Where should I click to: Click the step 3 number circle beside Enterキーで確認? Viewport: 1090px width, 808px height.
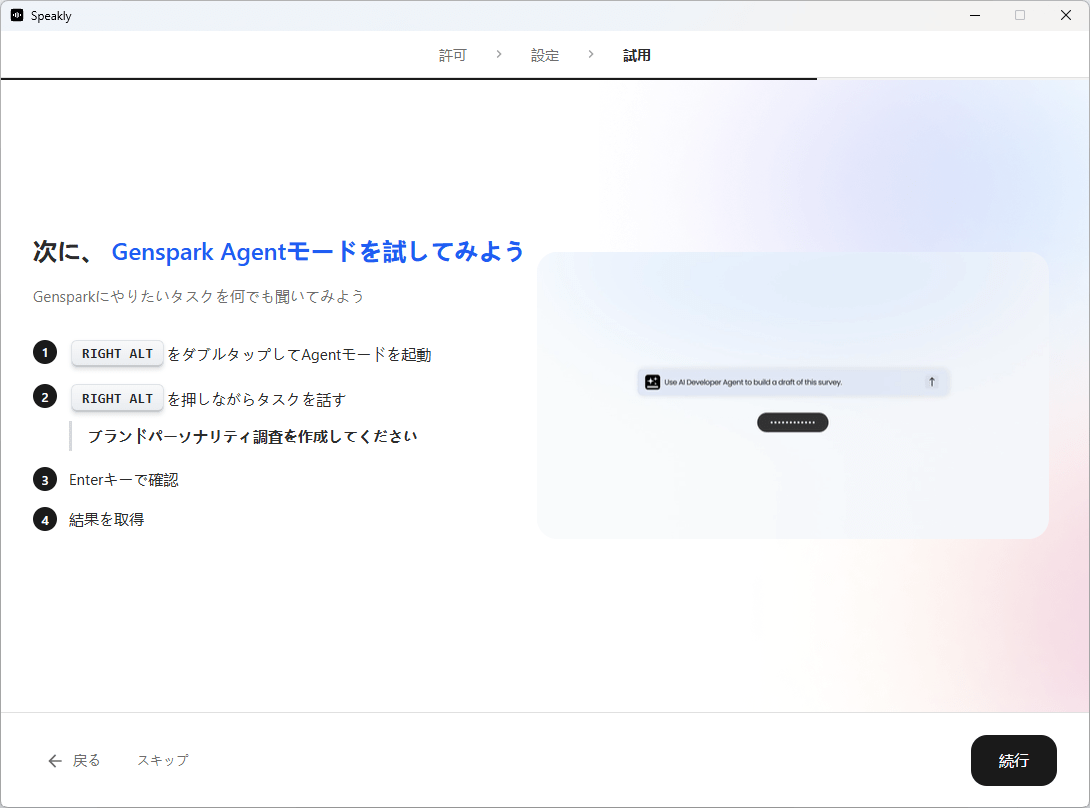45,479
